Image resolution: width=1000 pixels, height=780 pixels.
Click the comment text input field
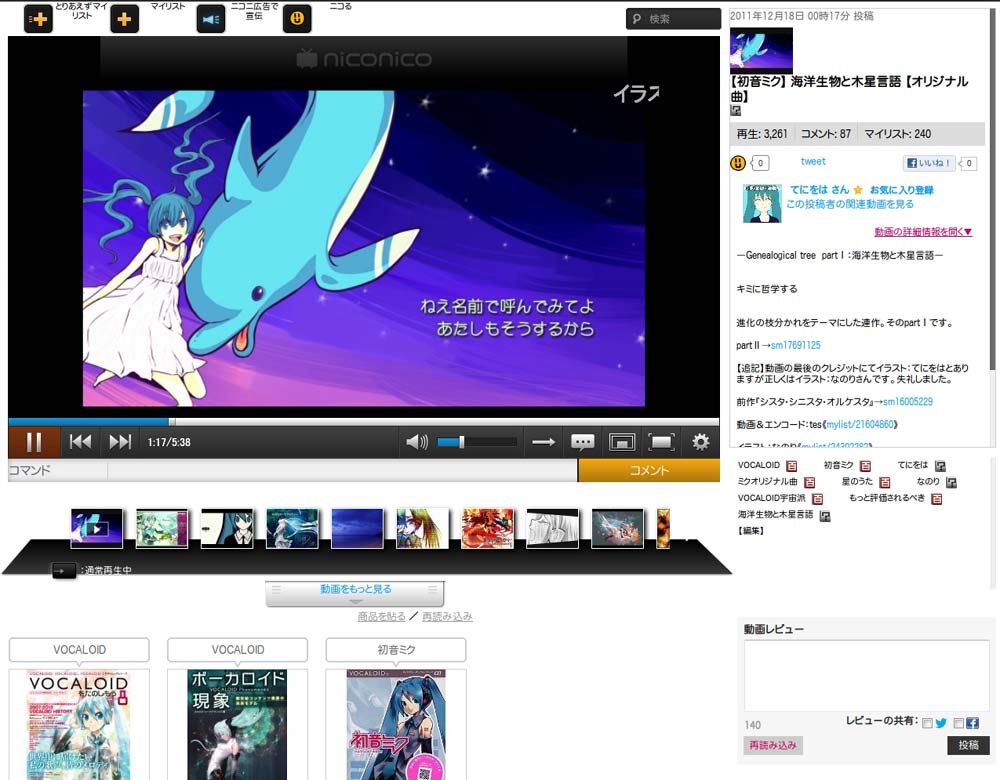point(342,471)
